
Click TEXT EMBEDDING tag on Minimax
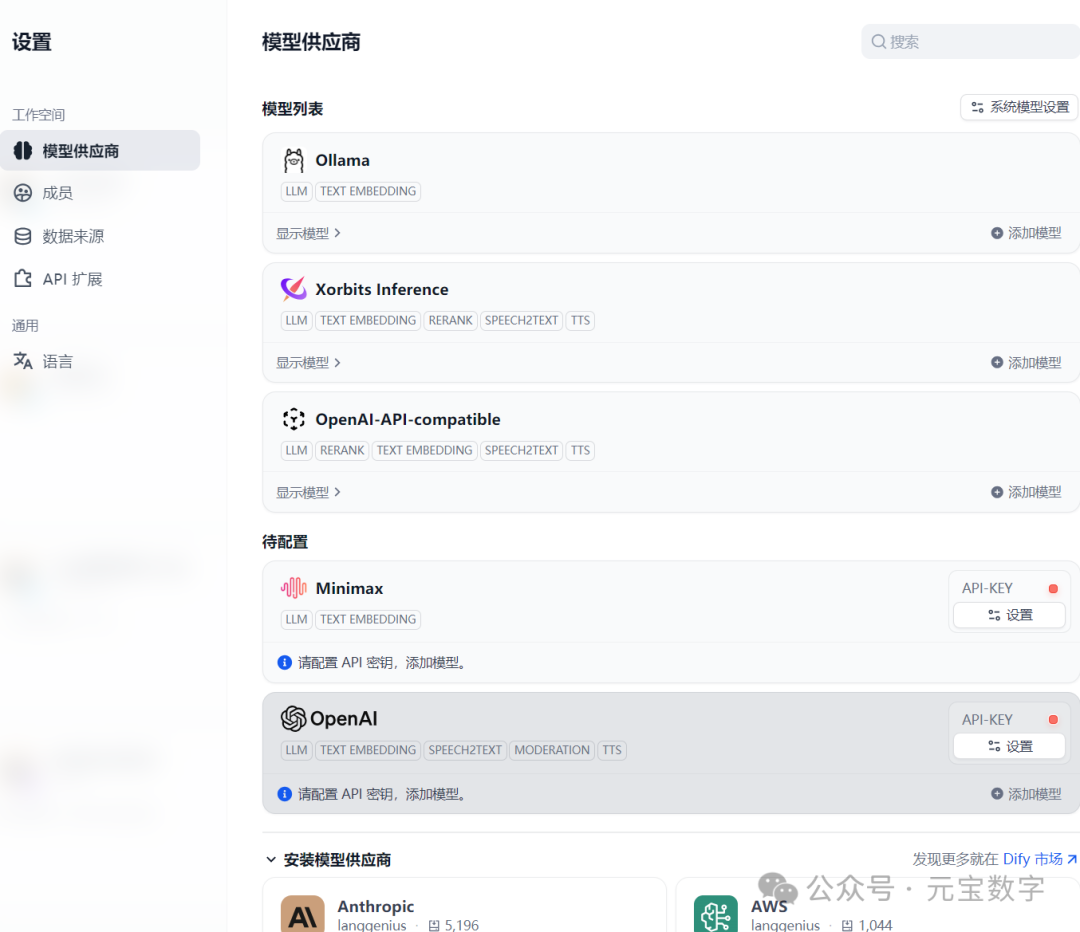click(368, 619)
